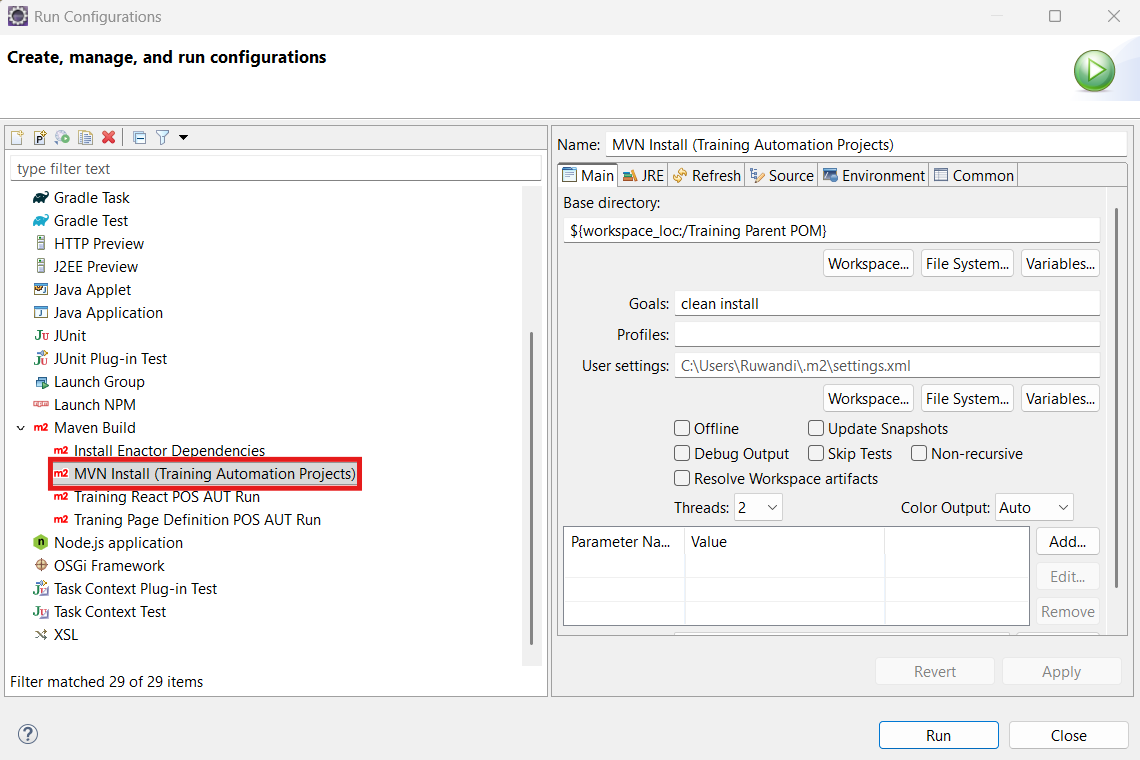
Task: Click the New prototype configuration icon
Action: pyautogui.click(x=40, y=137)
